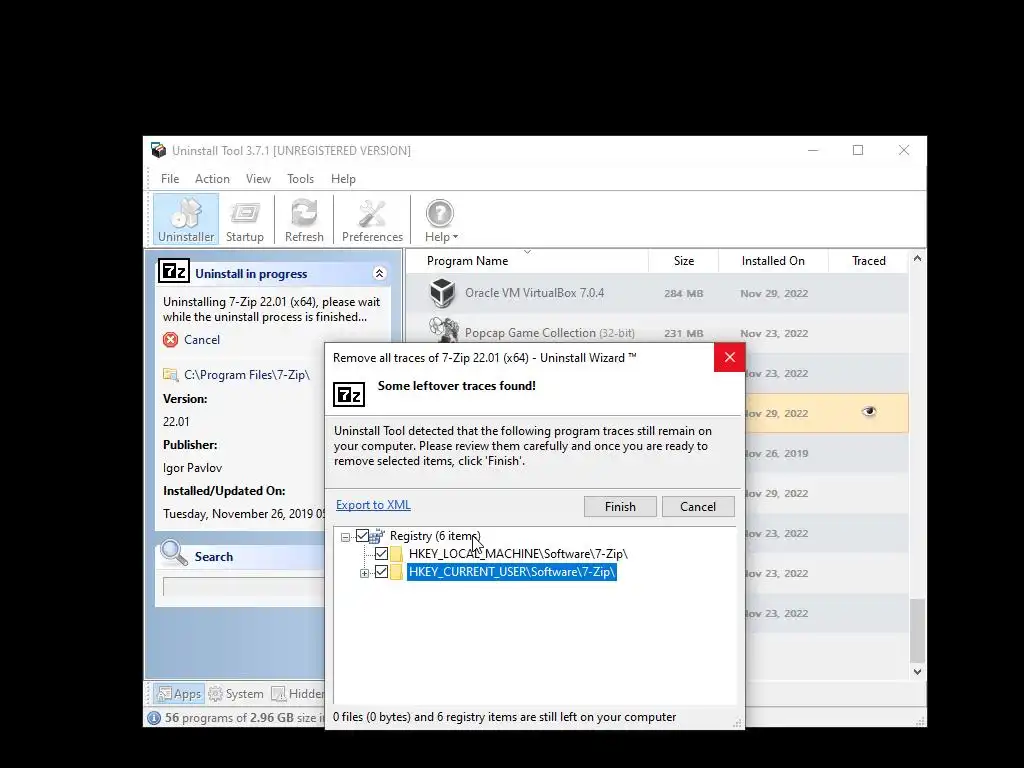Click the 7z icon in wizard dialog

tap(349, 394)
